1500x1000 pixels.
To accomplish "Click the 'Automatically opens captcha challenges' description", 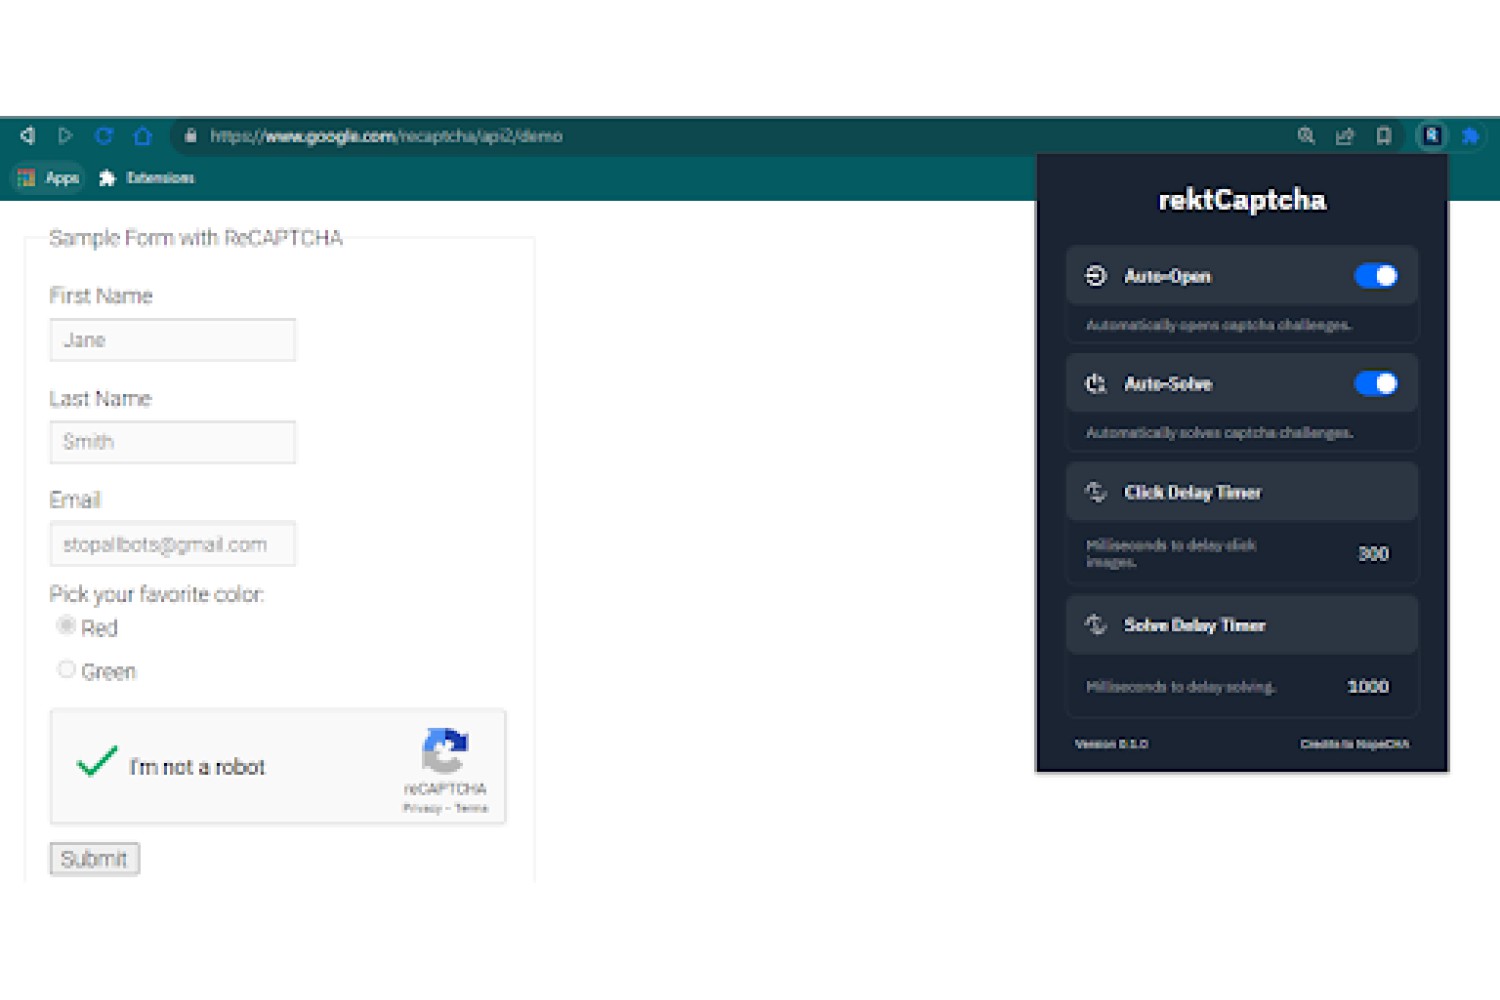I will click(x=1219, y=325).
